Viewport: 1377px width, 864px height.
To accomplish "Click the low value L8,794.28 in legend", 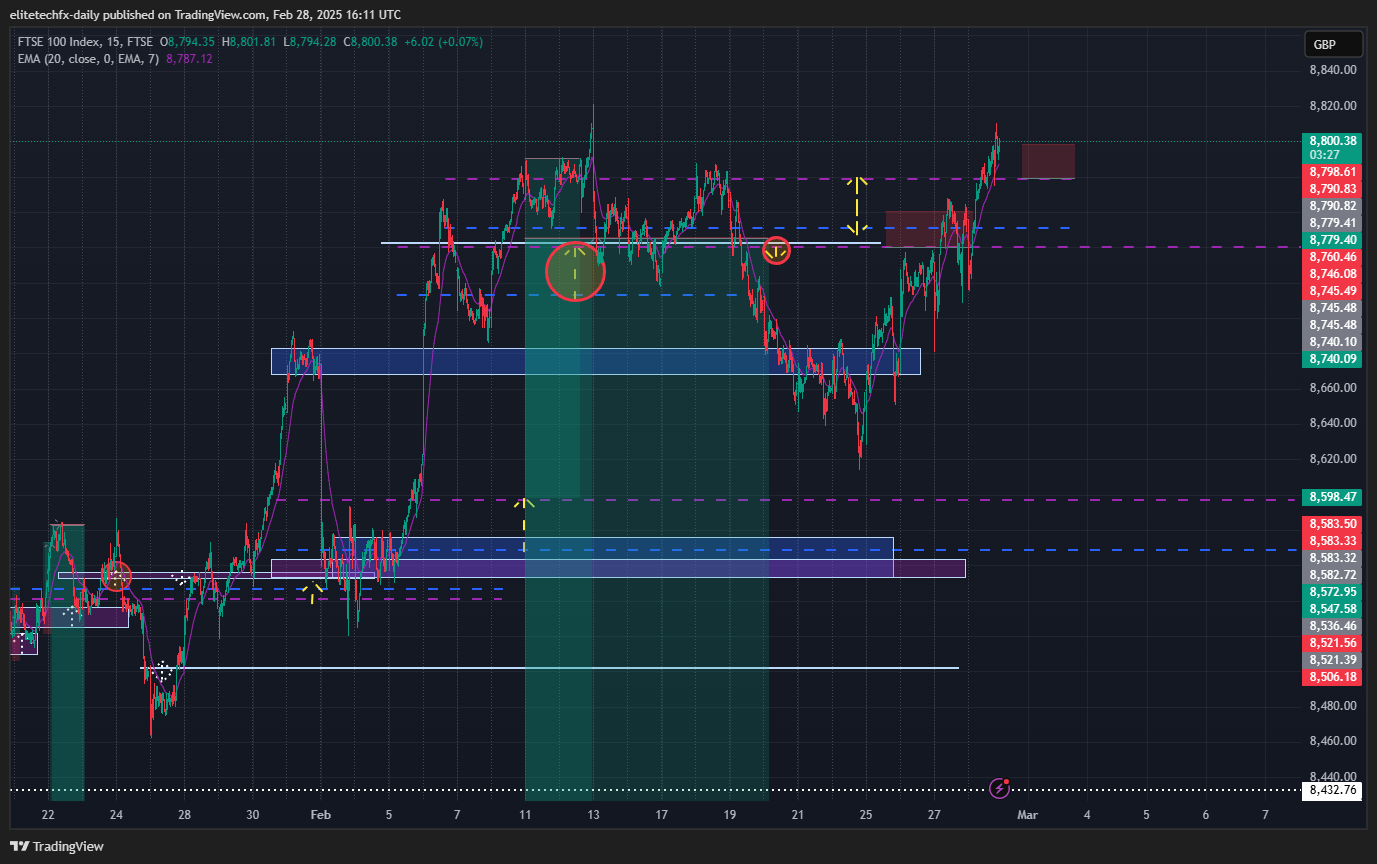I will pyautogui.click(x=311, y=42).
